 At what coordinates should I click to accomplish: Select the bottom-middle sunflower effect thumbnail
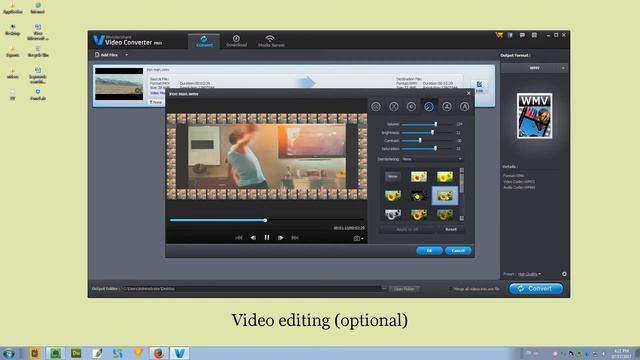click(x=419, y=214)
